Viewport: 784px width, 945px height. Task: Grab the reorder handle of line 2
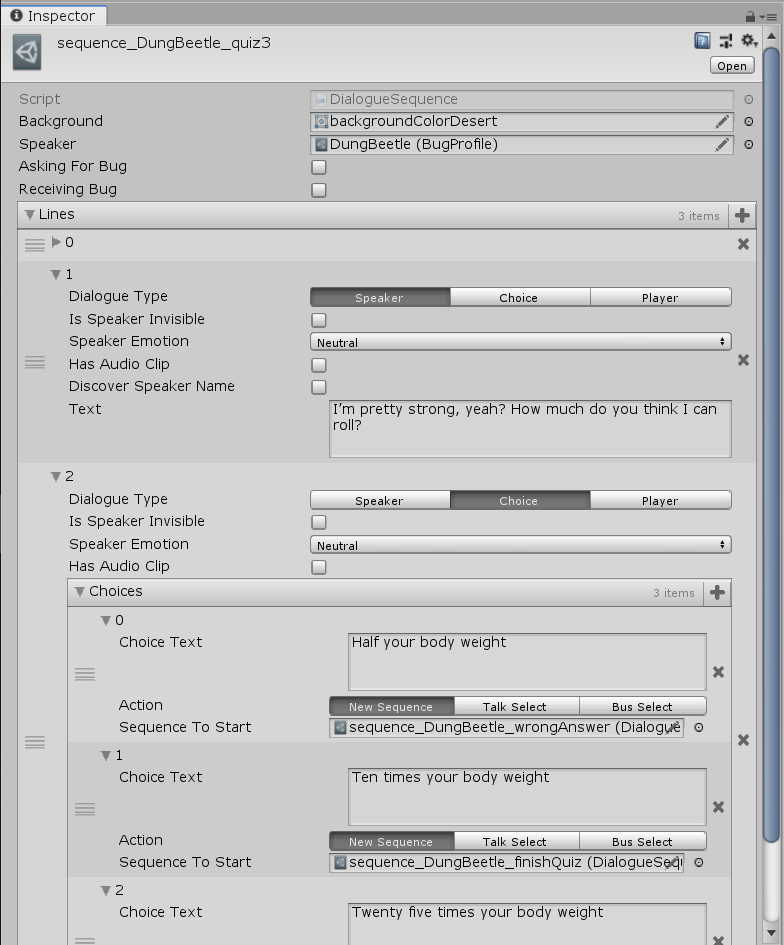pos(35,742)
